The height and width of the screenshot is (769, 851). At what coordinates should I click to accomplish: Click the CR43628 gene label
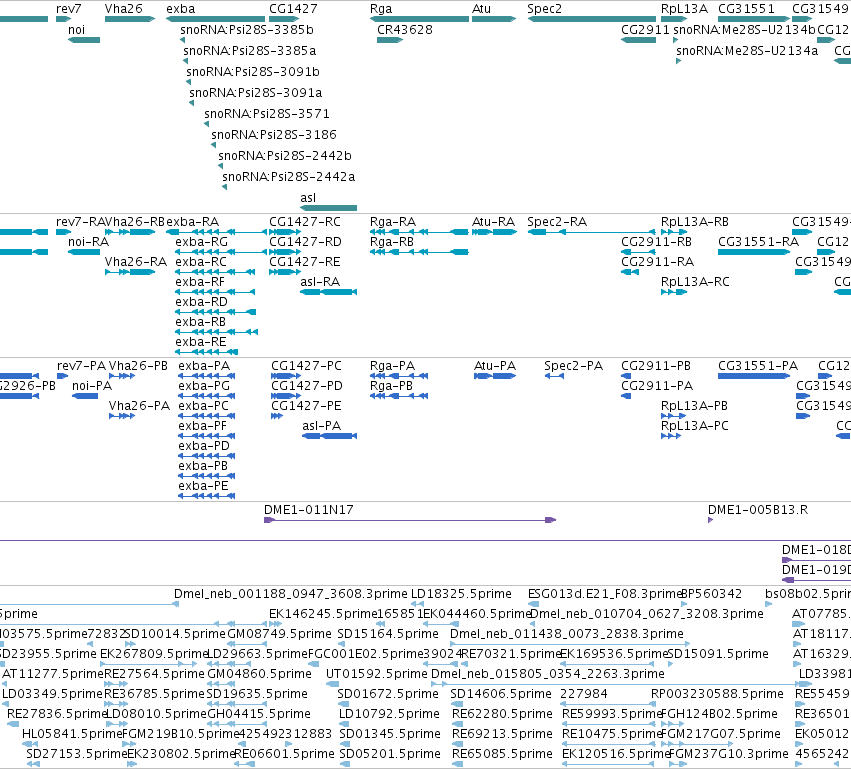(x=405, y=30)
